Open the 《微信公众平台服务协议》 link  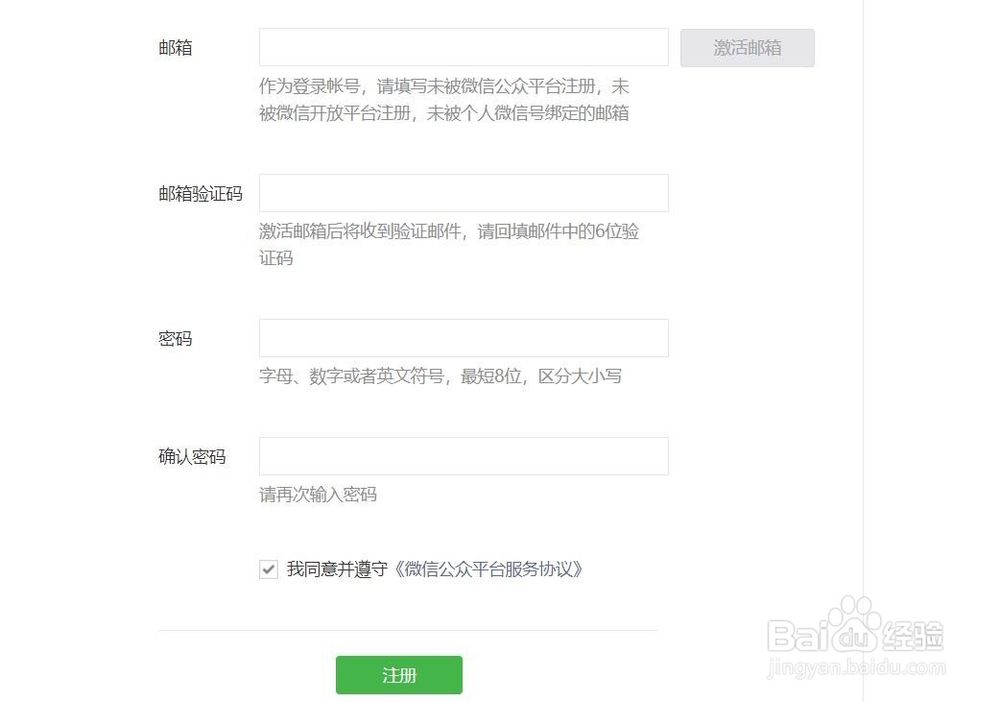pyautogui.click(x=488, y=569)
